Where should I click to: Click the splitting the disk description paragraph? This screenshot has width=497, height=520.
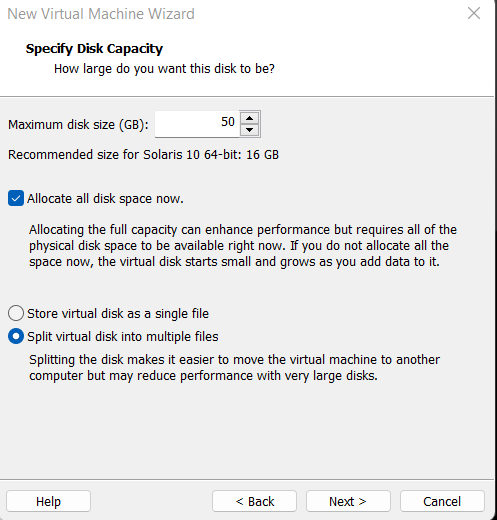point(234,368)
